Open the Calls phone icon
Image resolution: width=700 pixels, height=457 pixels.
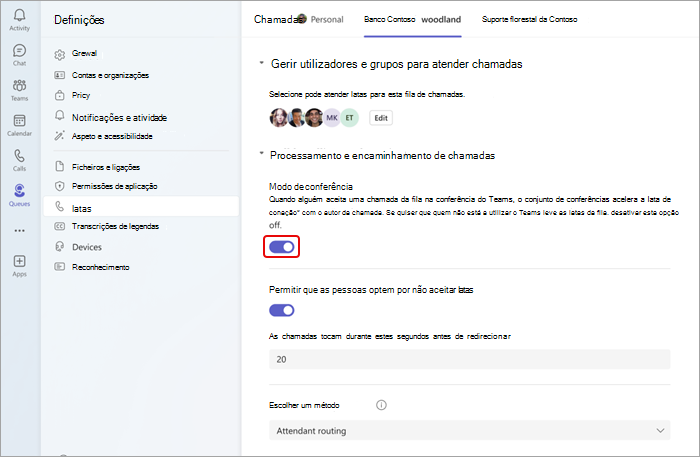click(x=19, y=156)
